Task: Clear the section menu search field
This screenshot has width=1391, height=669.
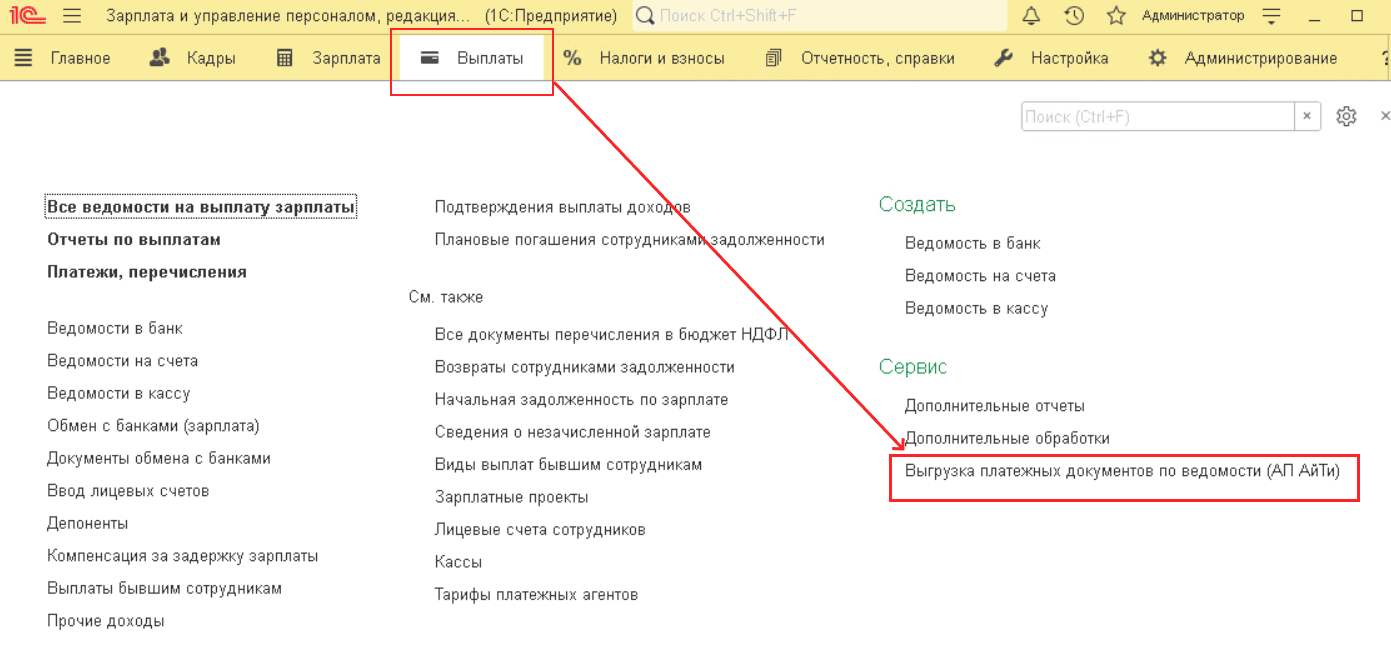Action: (1307, 116)
